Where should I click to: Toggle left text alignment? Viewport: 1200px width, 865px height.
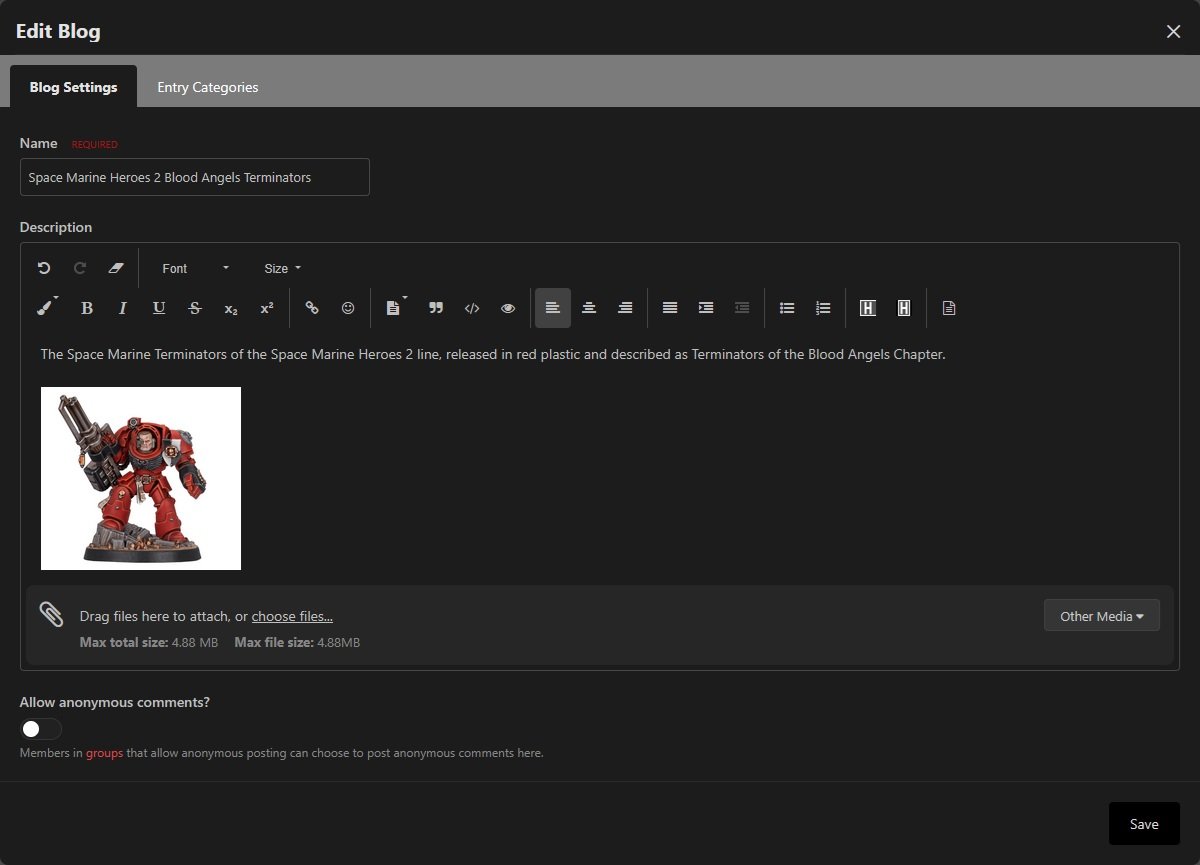tap(553, 308)
